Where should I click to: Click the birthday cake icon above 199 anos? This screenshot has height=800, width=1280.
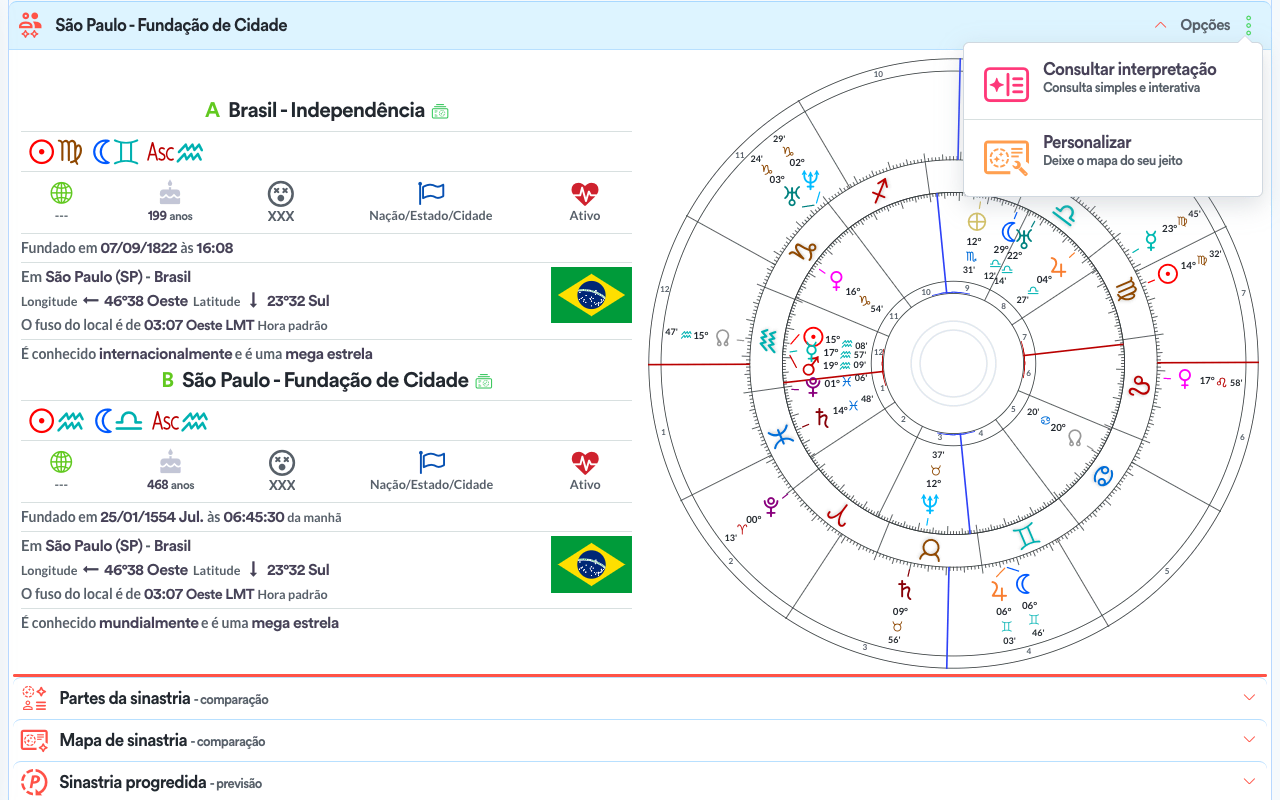pos(170,193)
